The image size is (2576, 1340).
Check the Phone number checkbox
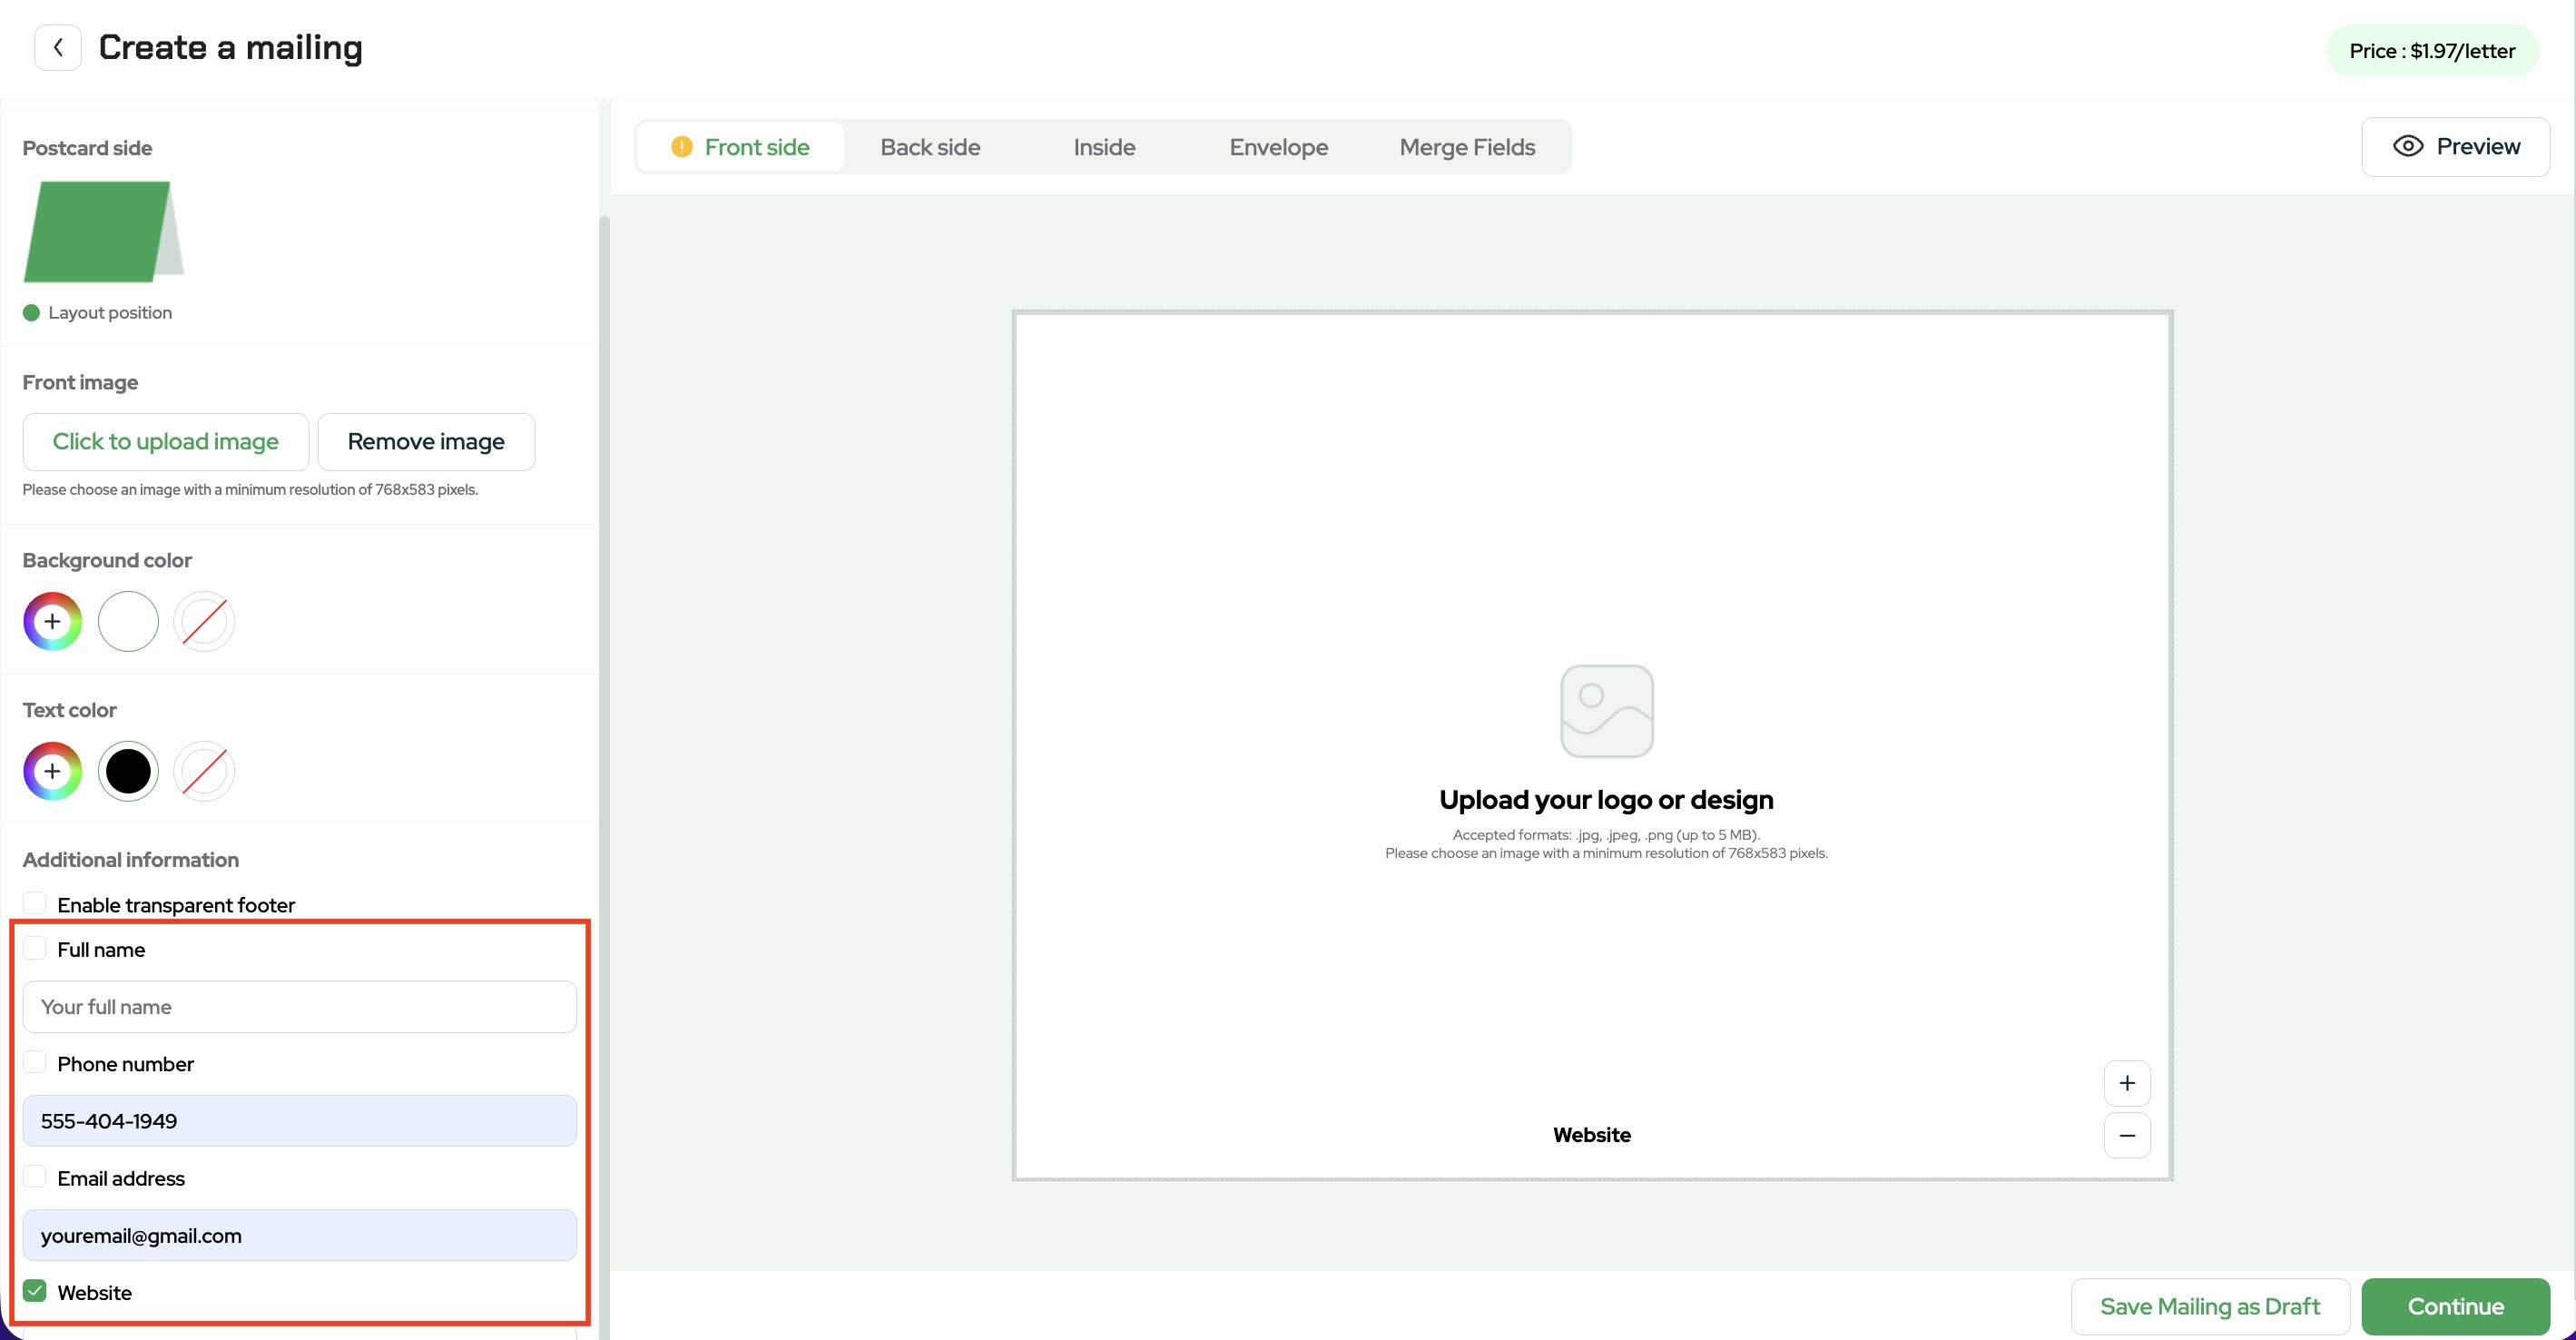point(35,1062)
